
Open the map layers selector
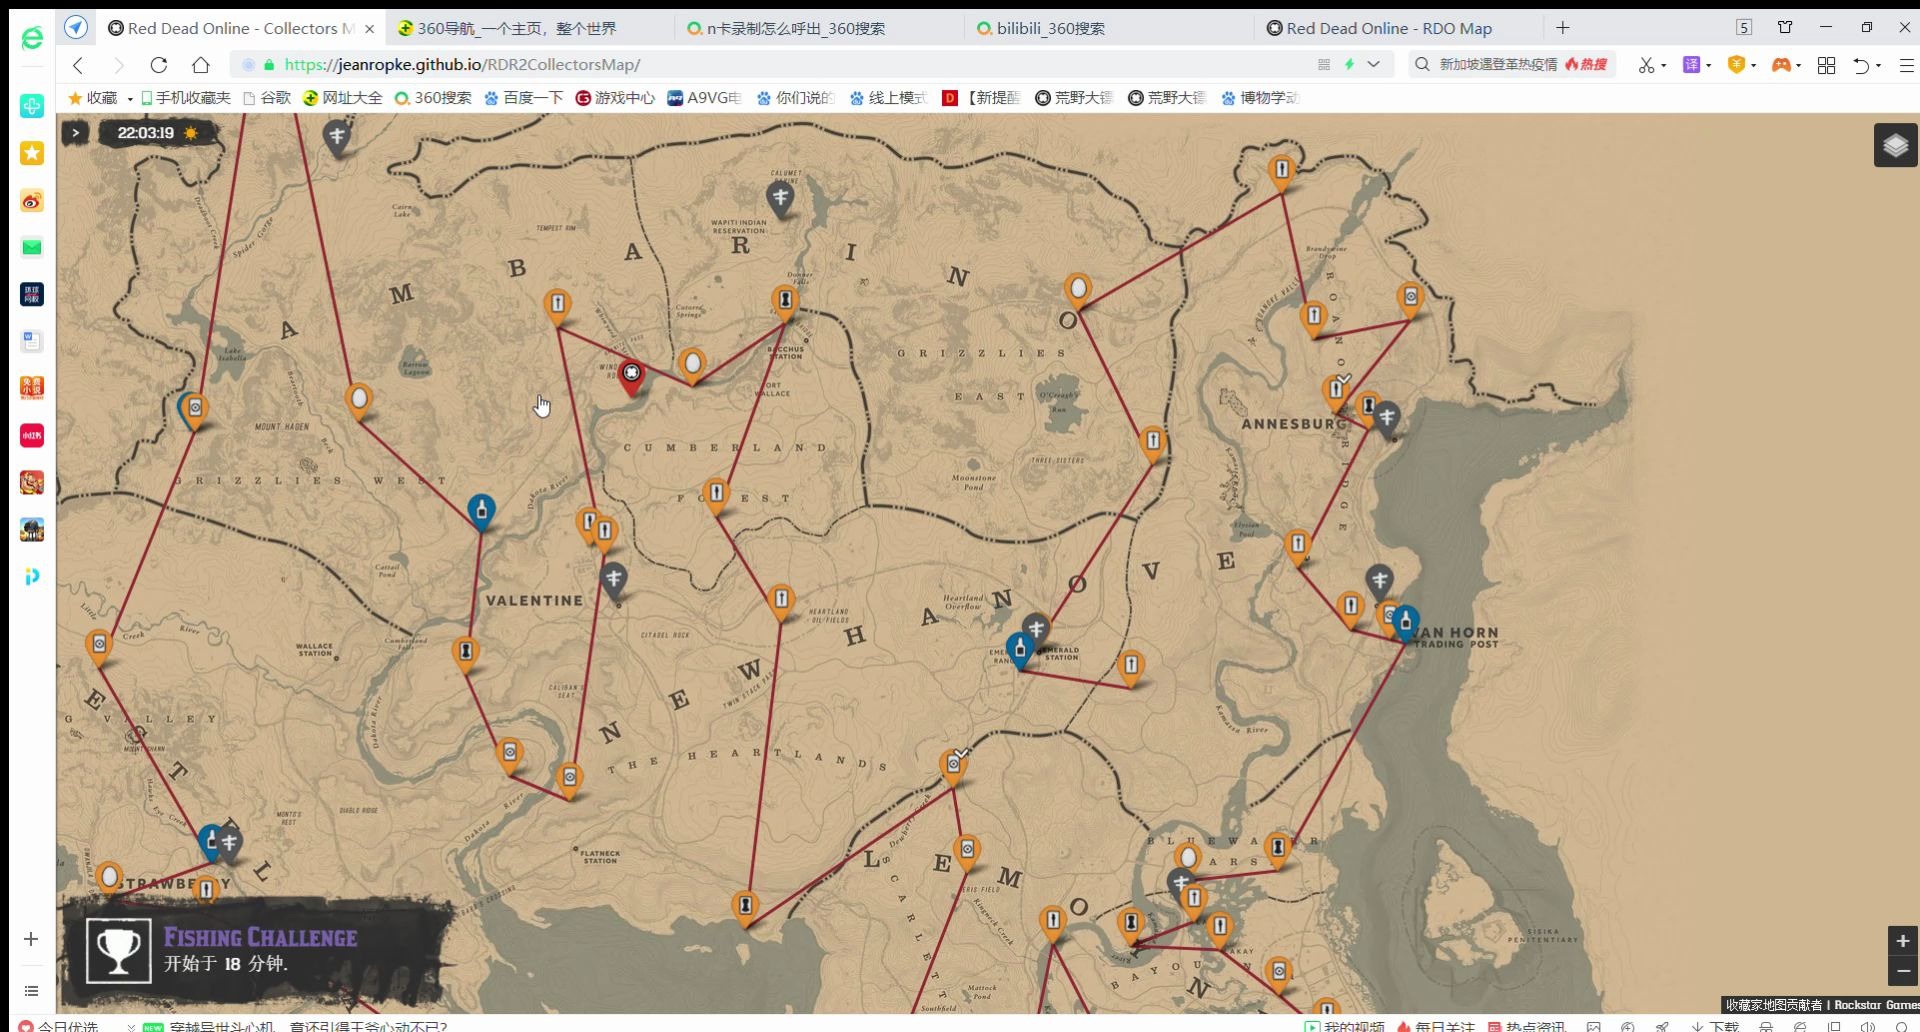point(1895,146)
